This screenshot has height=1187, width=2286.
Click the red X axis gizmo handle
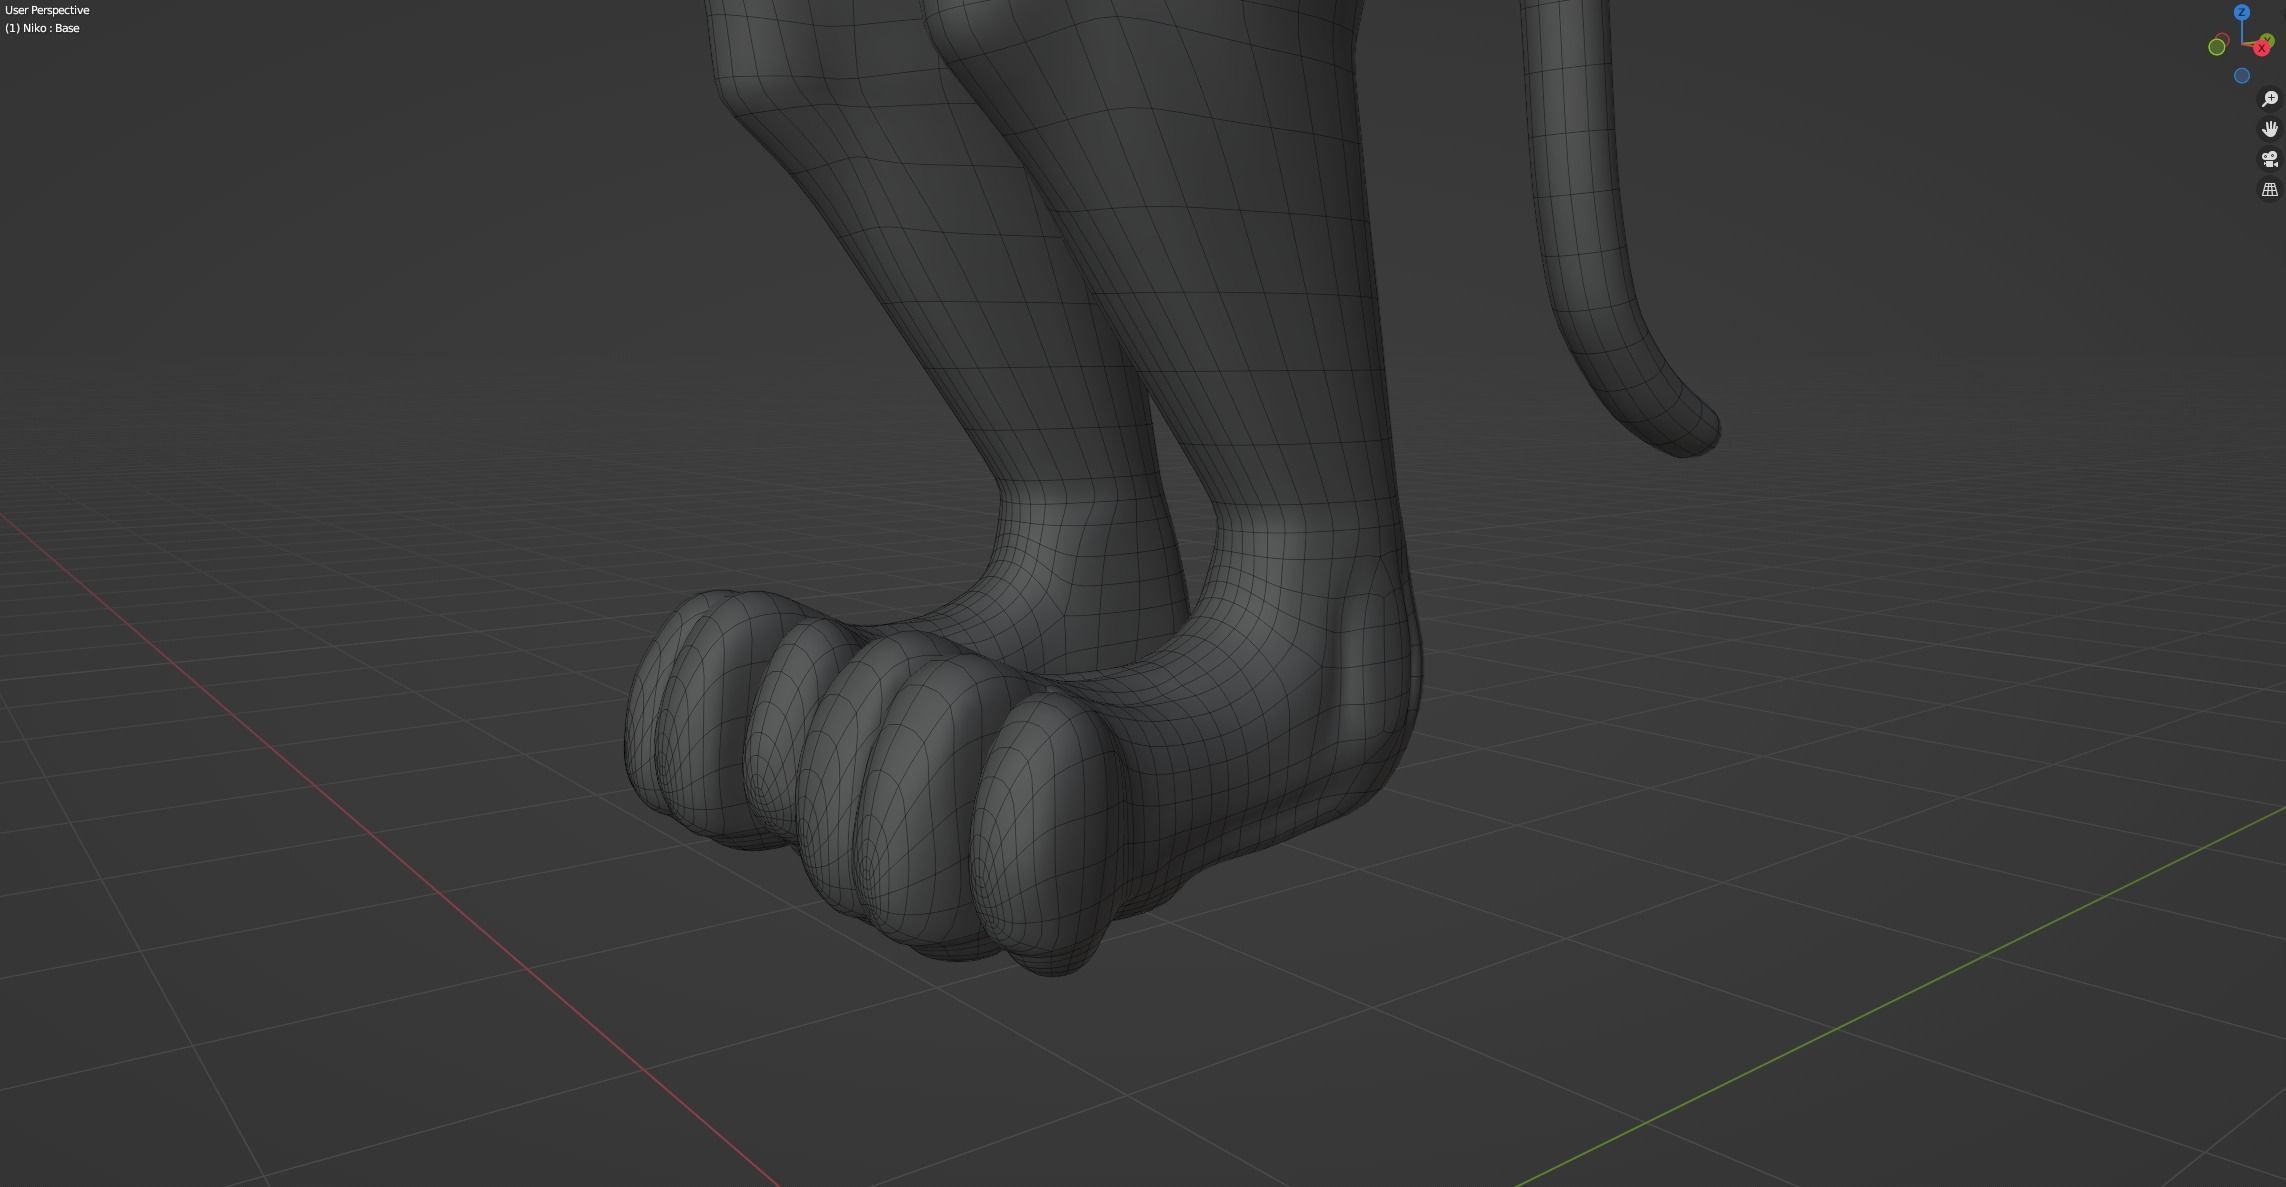2262,49
